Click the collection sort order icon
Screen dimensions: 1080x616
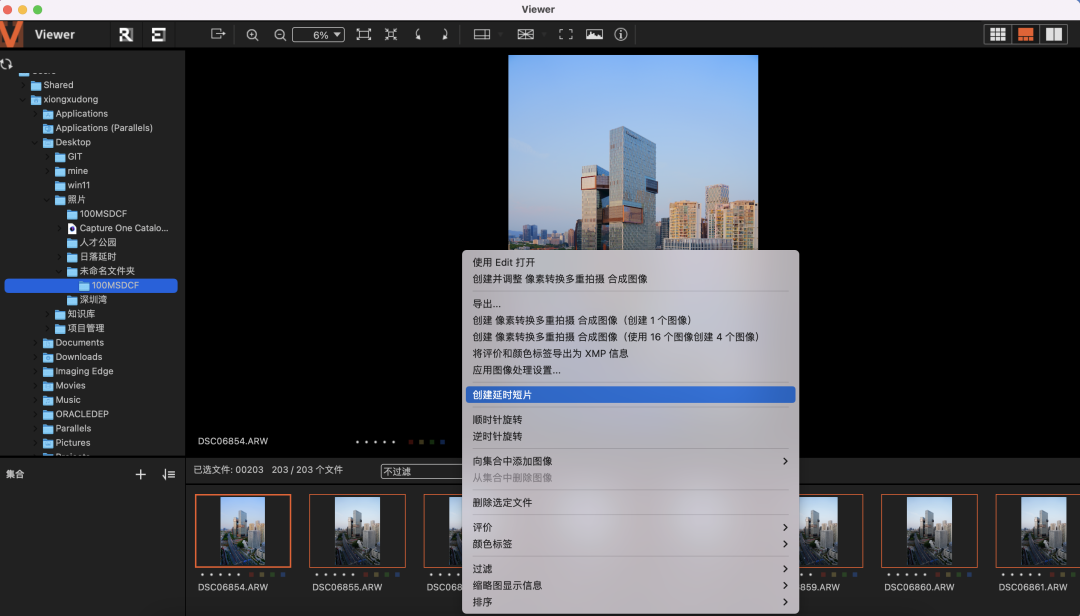coord(169,474)
